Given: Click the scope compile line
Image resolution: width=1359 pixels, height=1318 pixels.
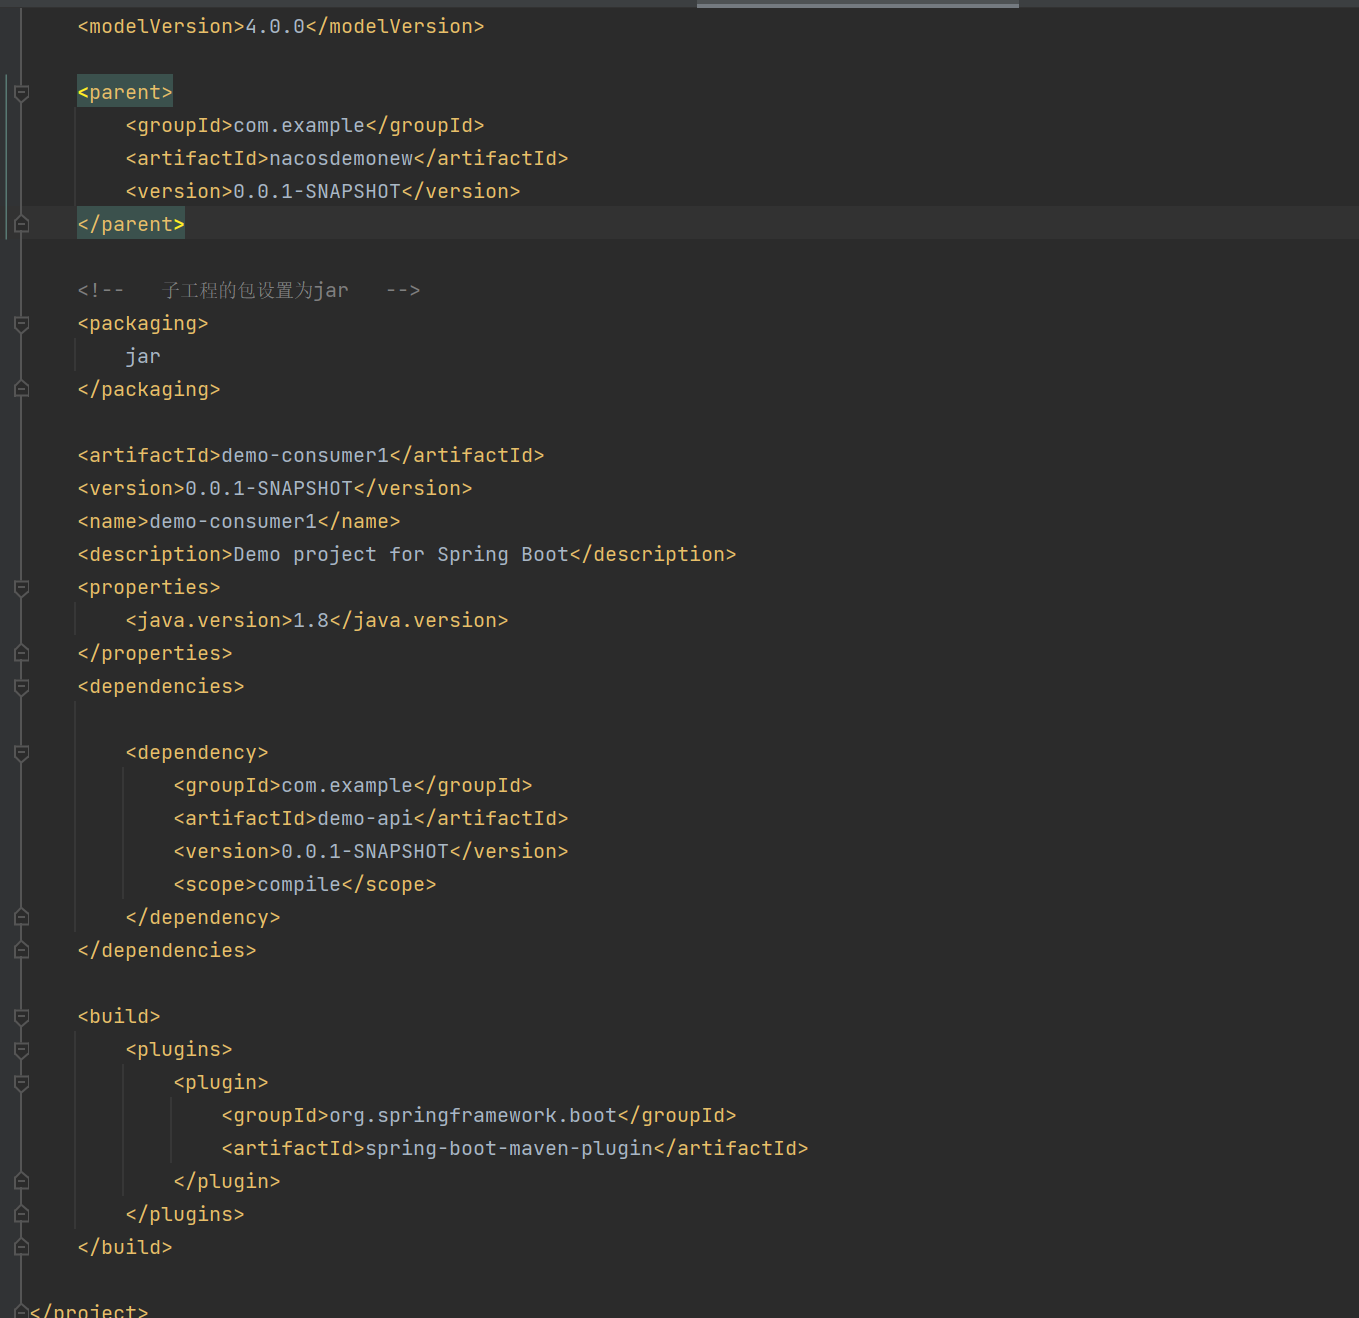Looking at the screenshot, I should 305,885.
